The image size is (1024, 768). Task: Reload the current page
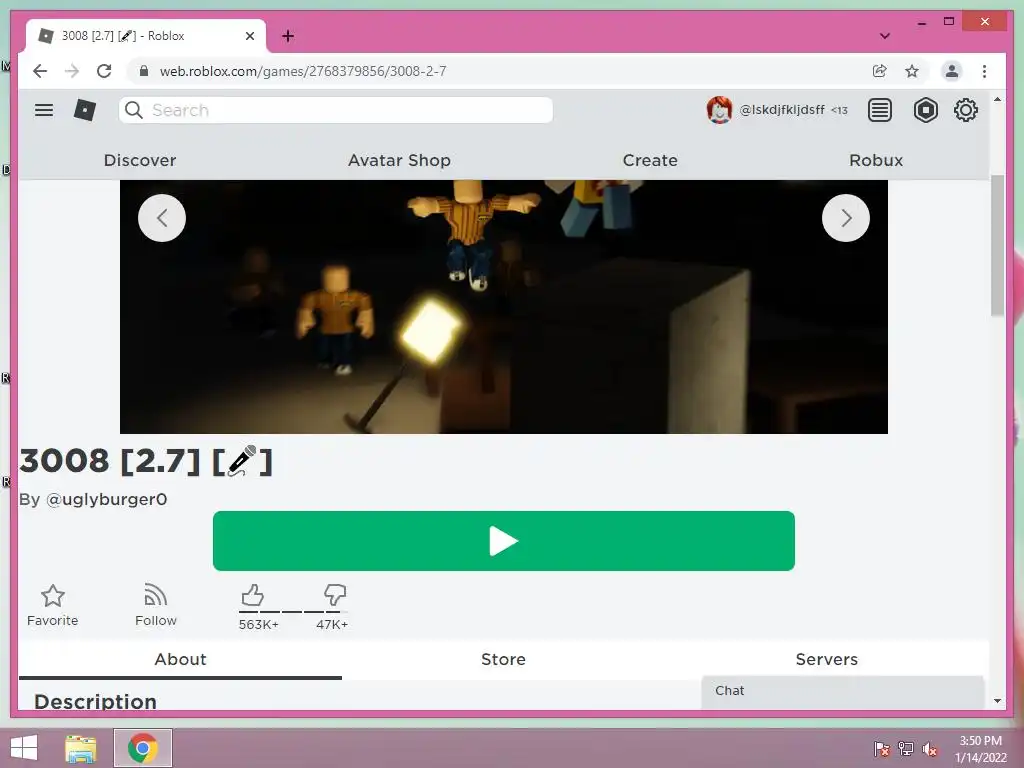tap(104, 71)
